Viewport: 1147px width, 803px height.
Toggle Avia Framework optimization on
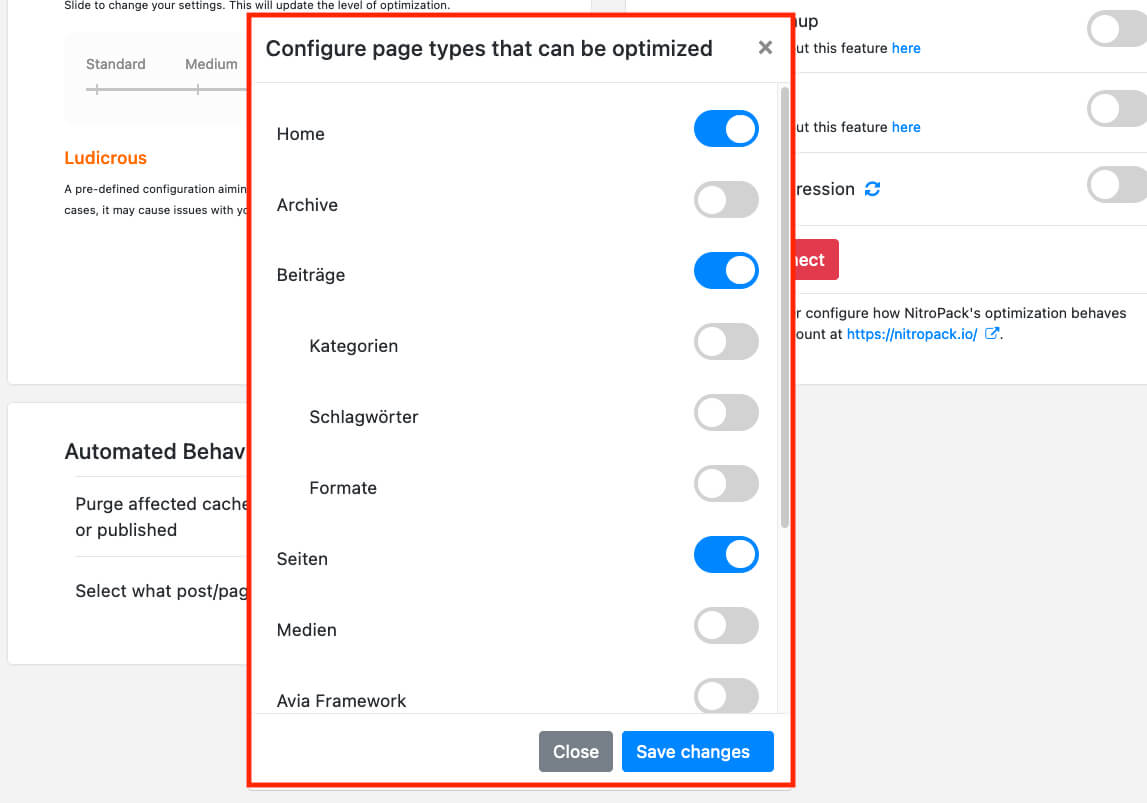tap(726, 696)
